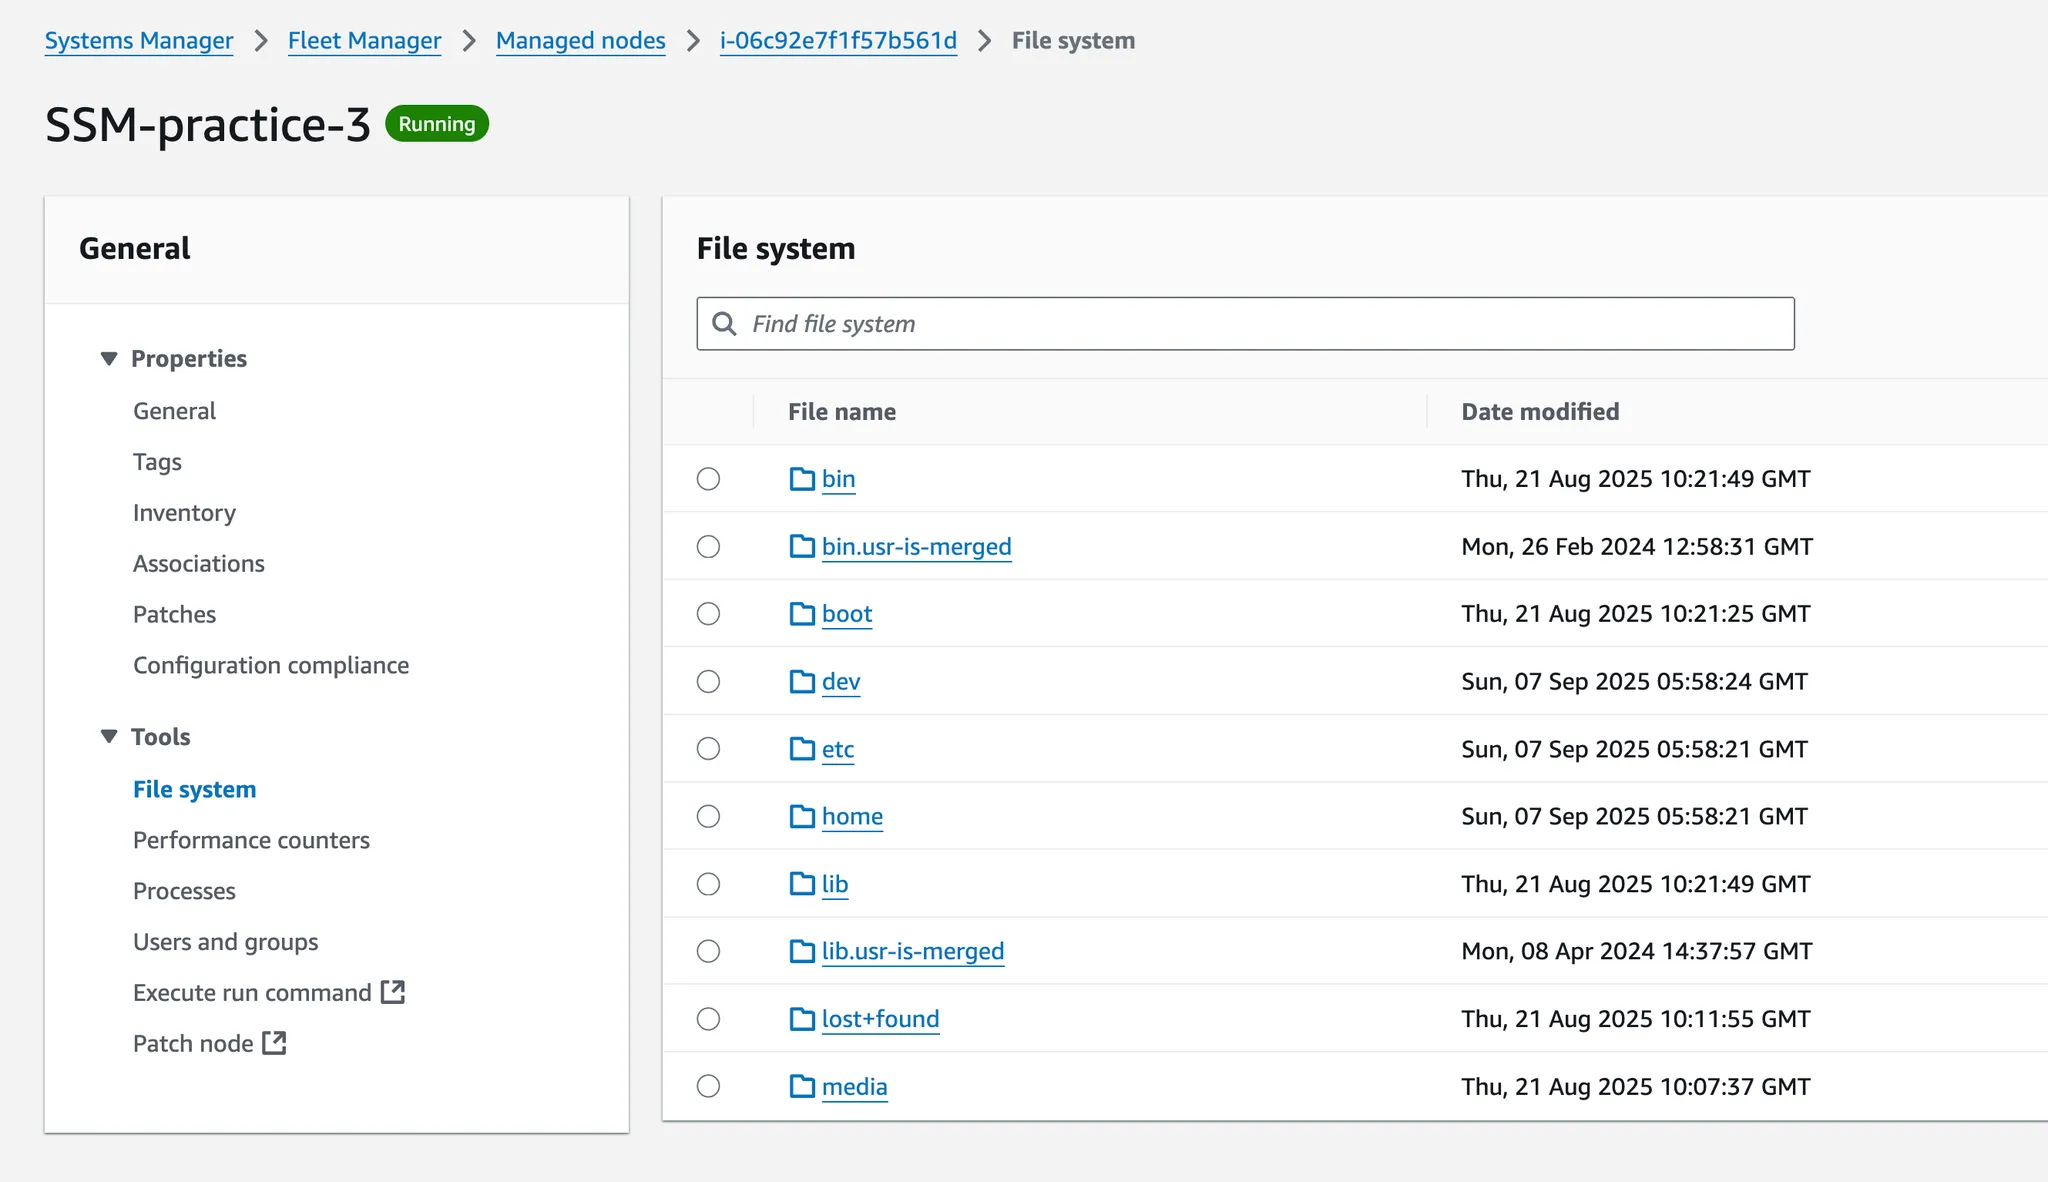Go to Fleet Manager breadcrumb link

tap(364, 41)
